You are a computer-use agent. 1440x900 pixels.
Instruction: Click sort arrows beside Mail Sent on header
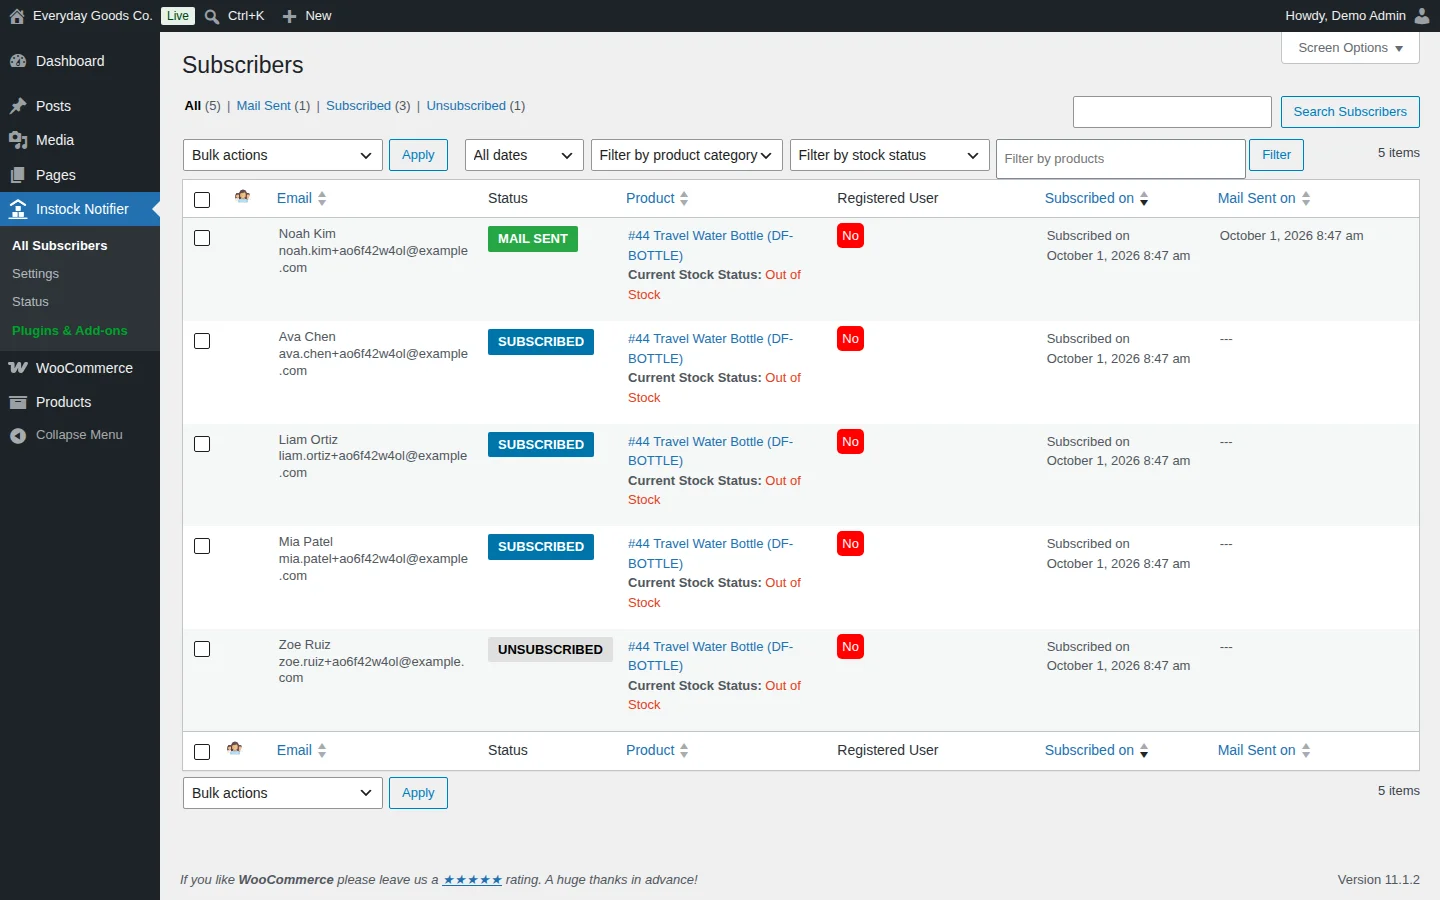(1306, 198)
